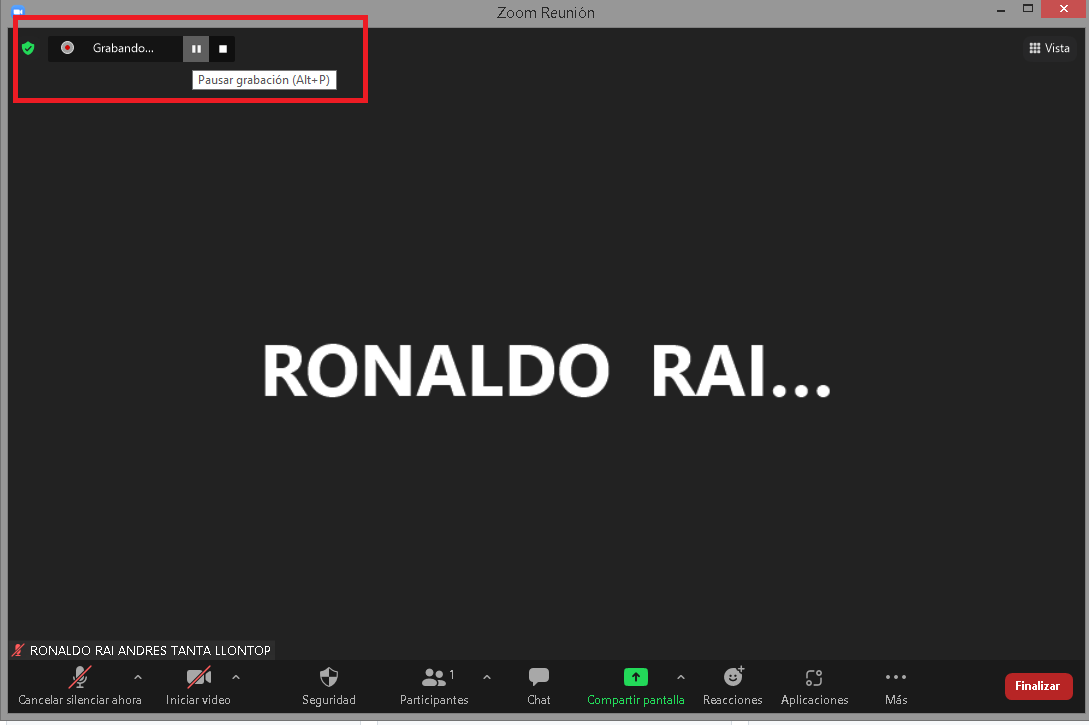This screenshot has width=1089, height=725.
Task: Expand participant options with the Participantes chevron
Action: [x=487, y=678]
